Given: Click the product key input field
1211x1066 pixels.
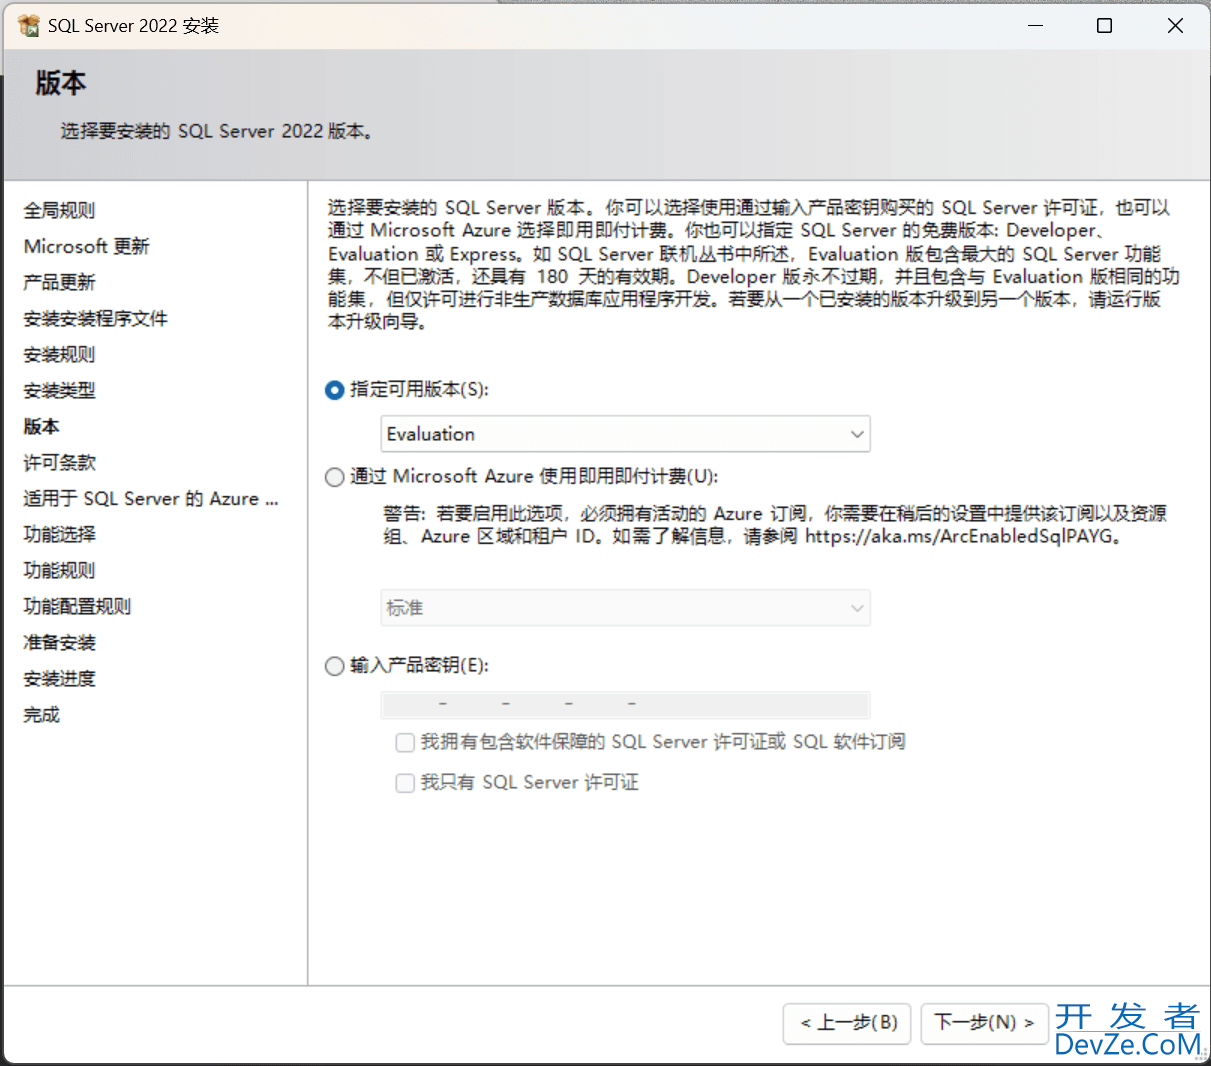Looking at the screenshot, I should tap(626, 705).
